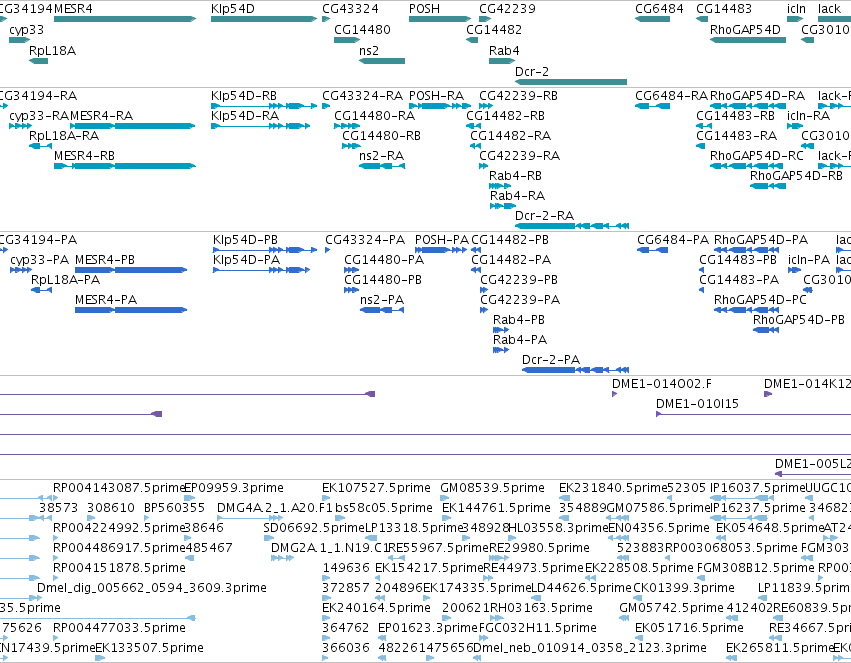Open protein CG43324-PA
The image size is (851, 663).
[365, 240]
